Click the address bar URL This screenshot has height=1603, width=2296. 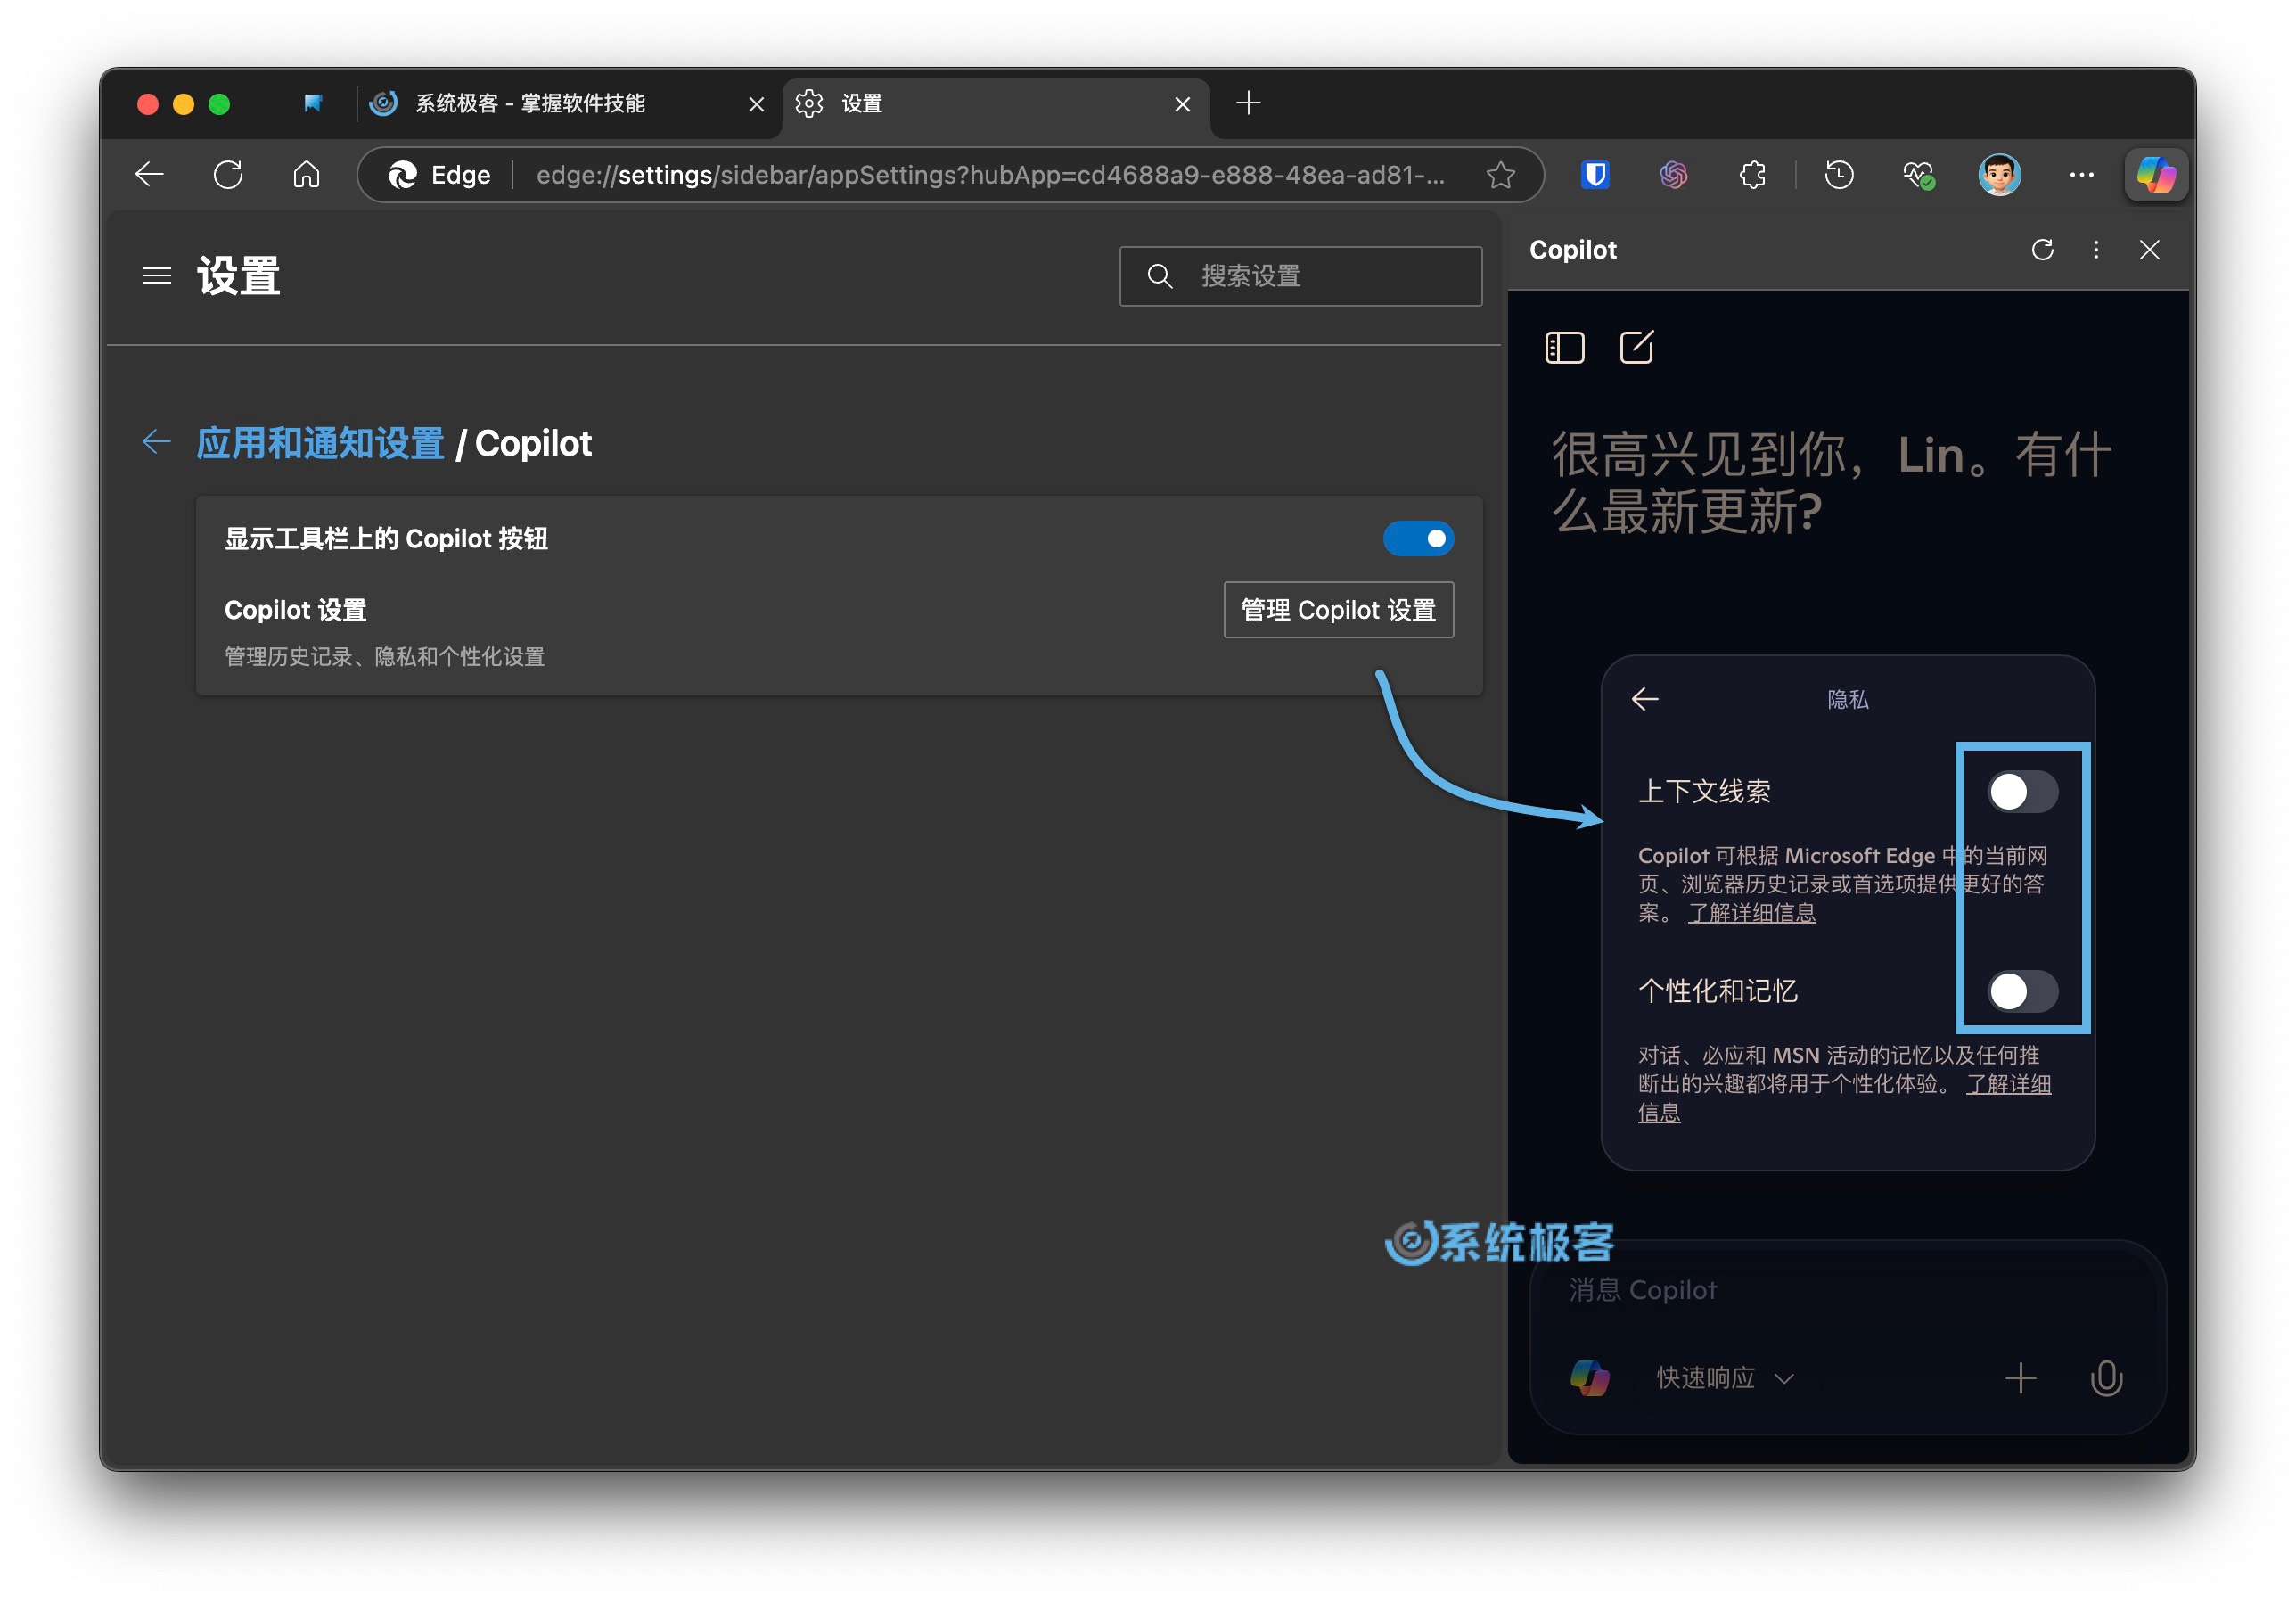[990, 175]
